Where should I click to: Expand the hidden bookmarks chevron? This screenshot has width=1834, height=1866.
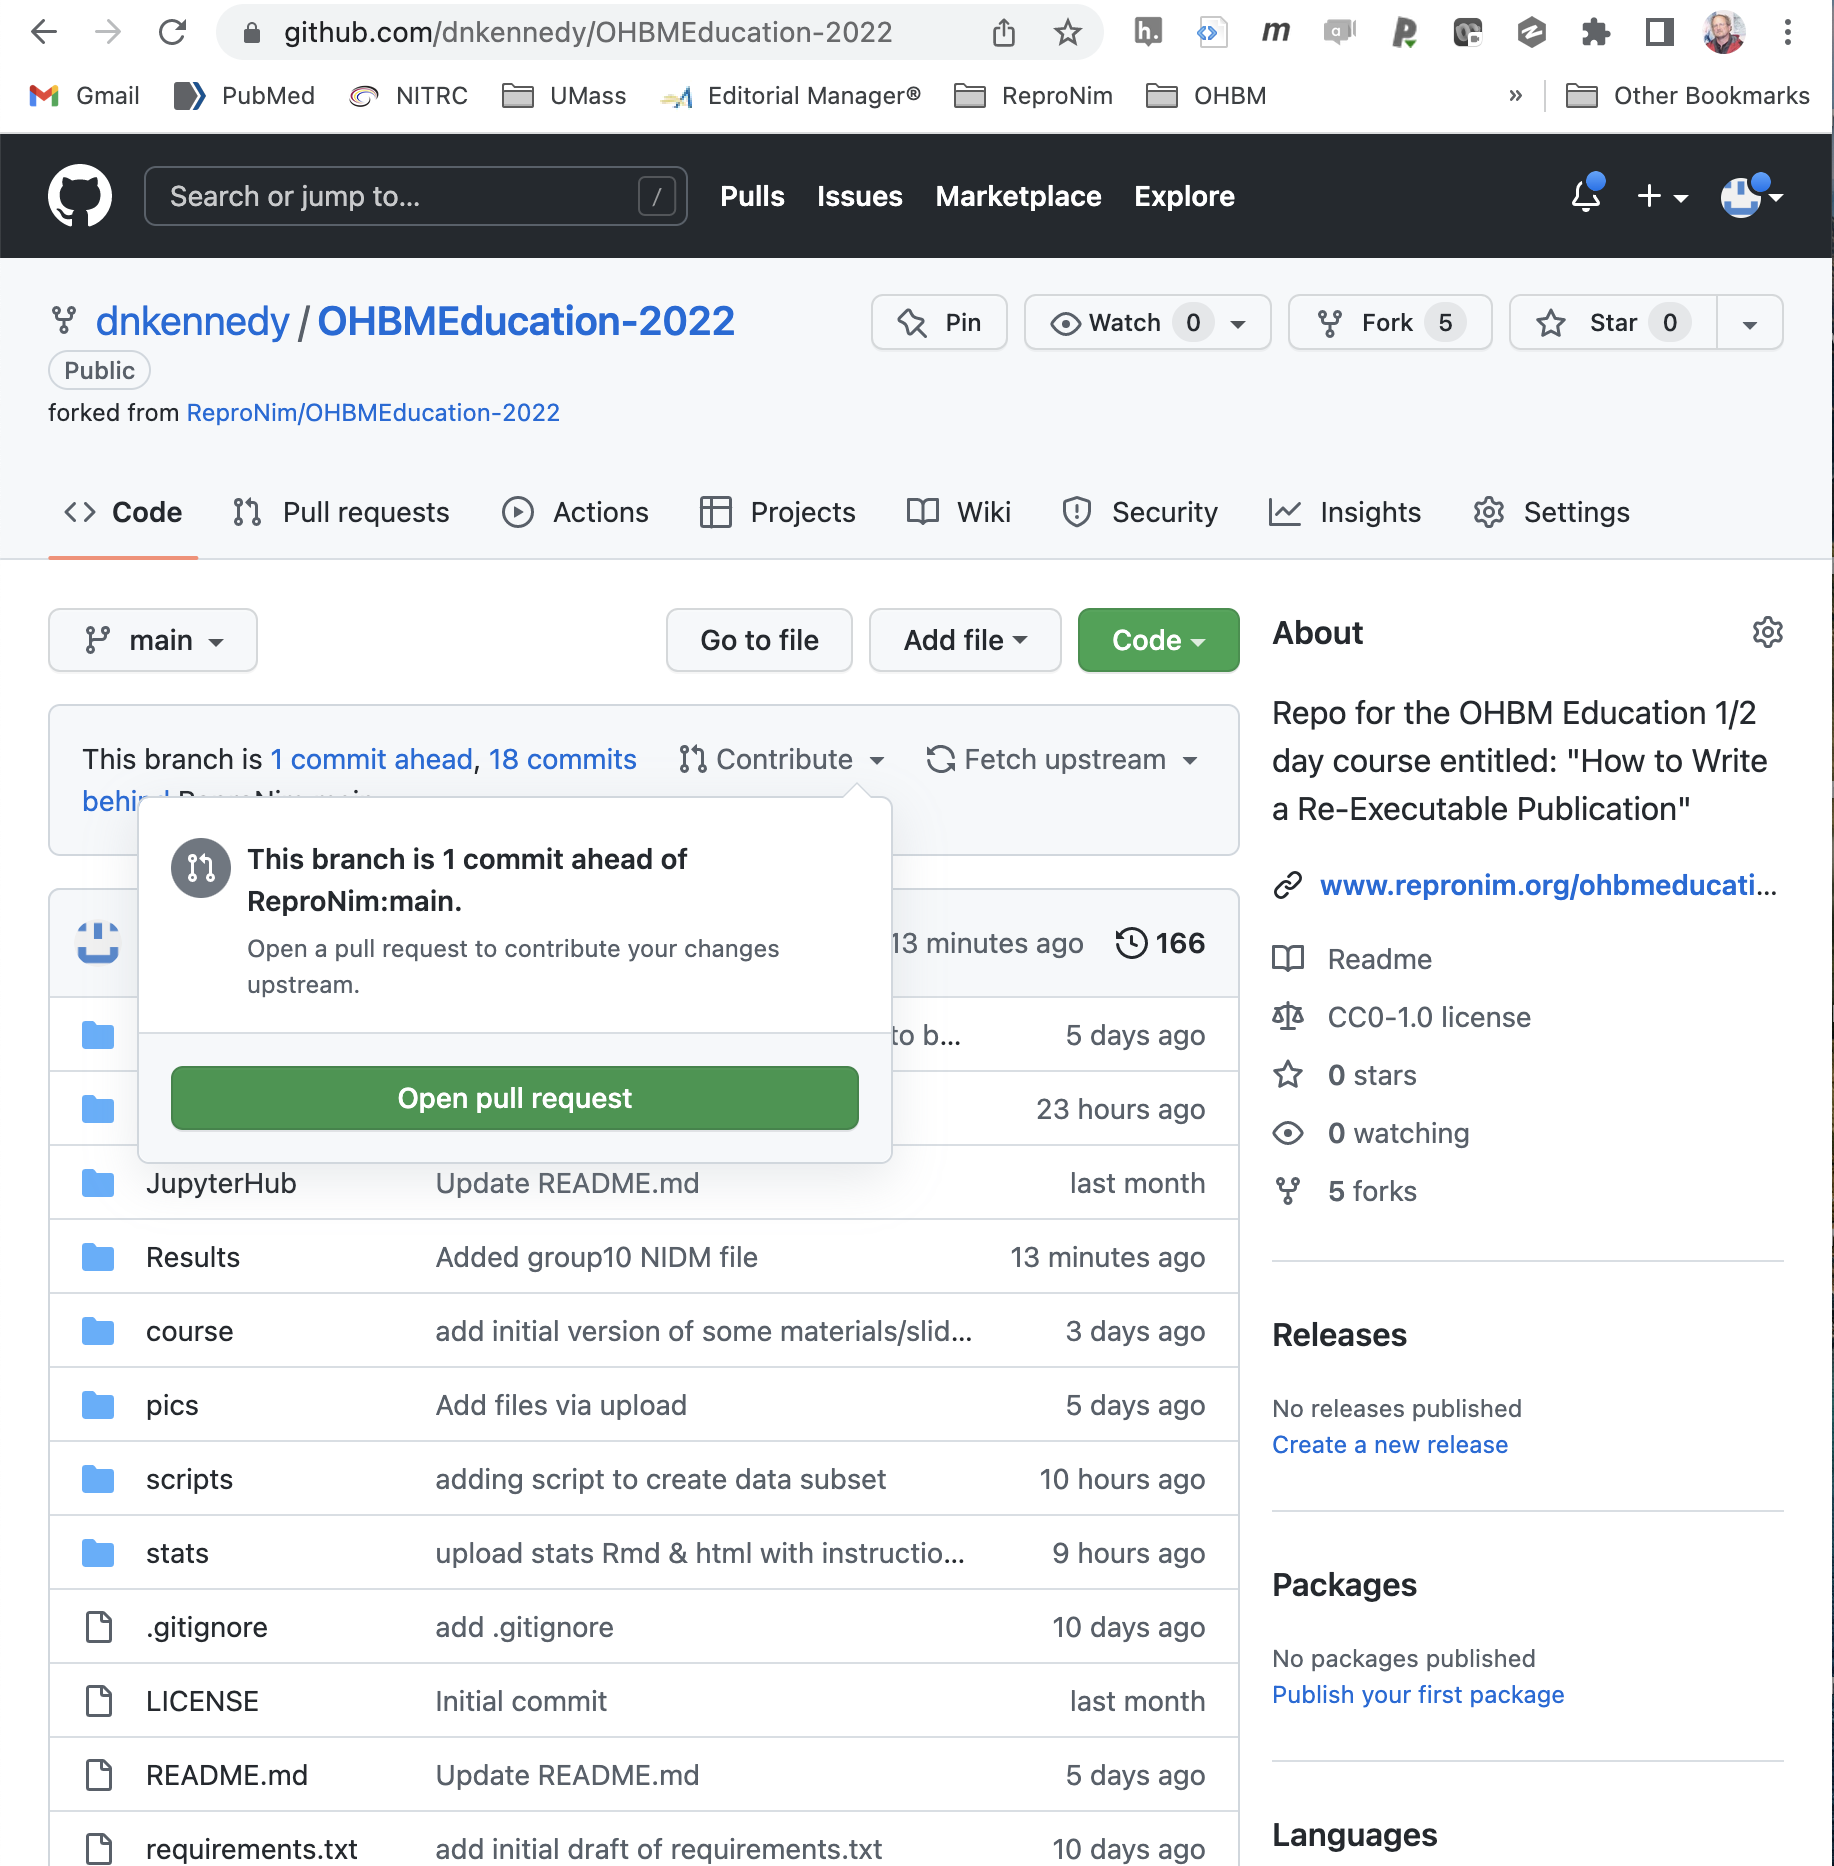tap(1515, 96)
